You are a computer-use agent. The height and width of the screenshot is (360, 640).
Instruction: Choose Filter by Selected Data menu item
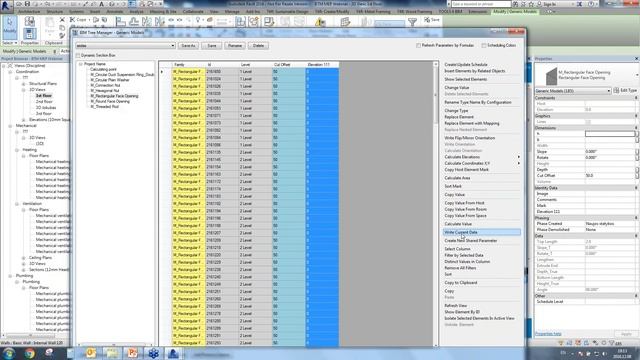coord(464,255)
